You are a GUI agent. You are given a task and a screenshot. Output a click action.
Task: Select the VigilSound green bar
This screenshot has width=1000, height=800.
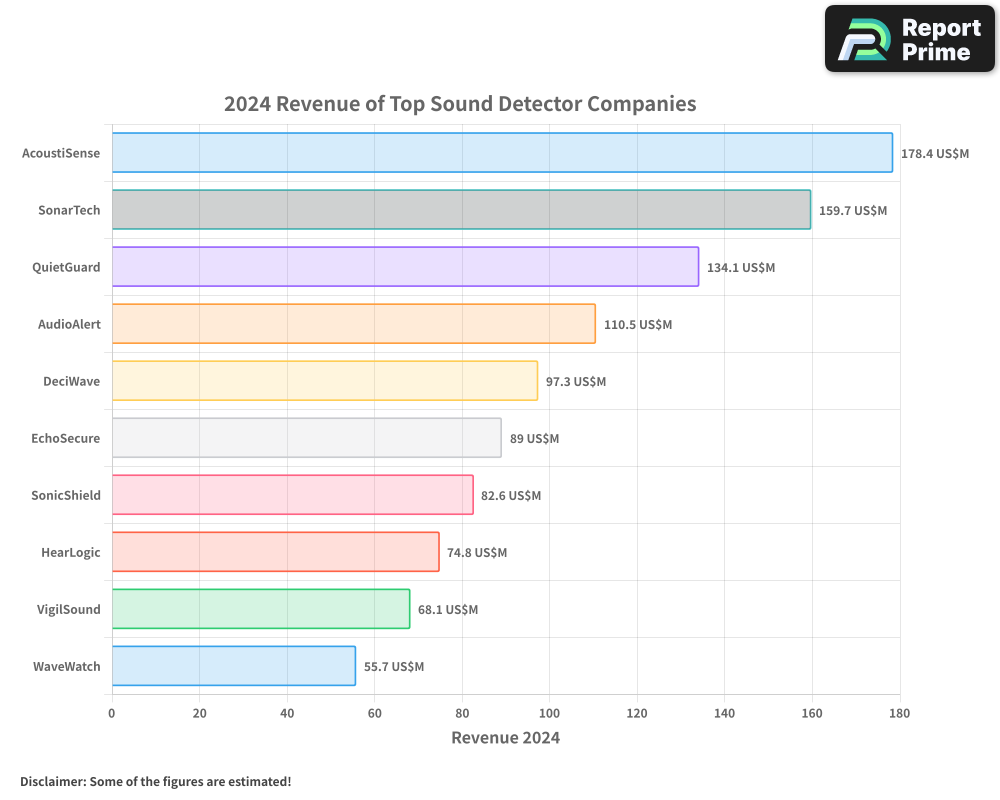coord(260,609)
